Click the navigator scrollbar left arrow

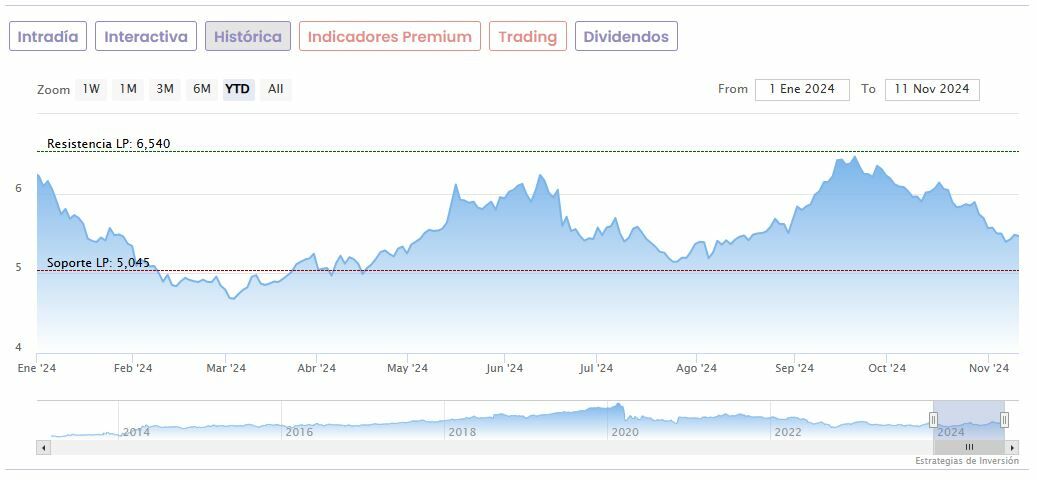pyautogui.click(x=43, y=447)
